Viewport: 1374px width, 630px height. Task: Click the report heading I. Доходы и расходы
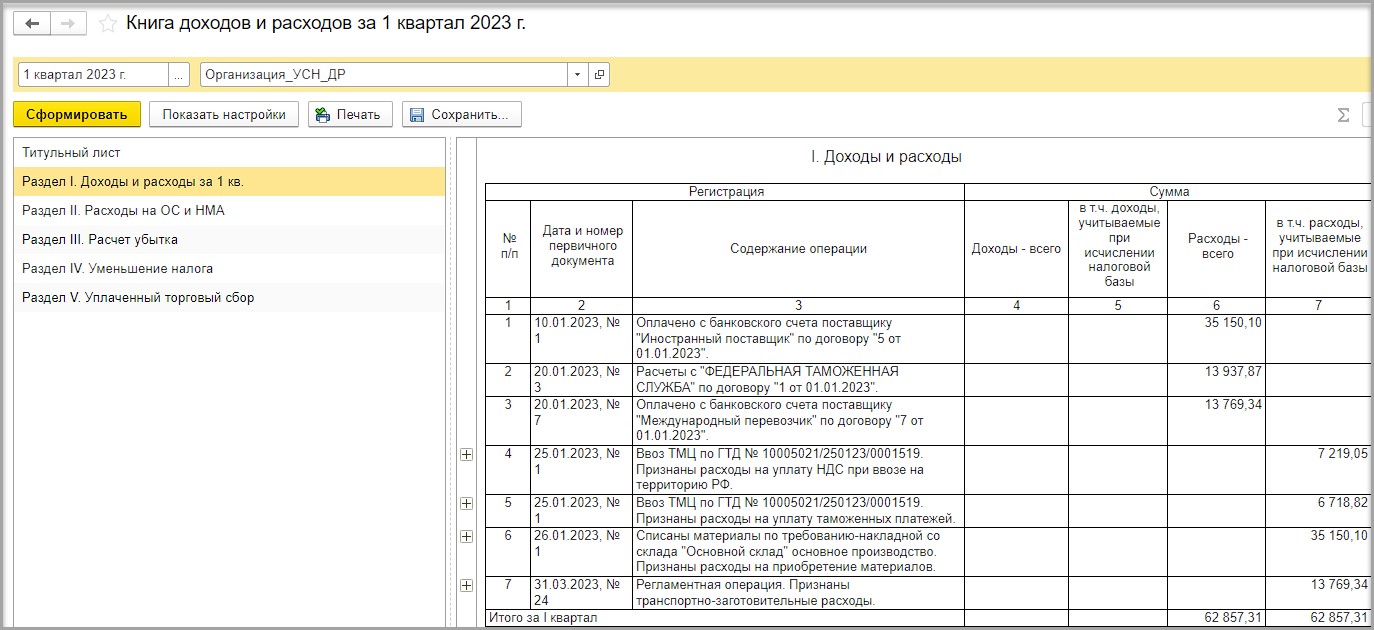(x=886, y=157)
